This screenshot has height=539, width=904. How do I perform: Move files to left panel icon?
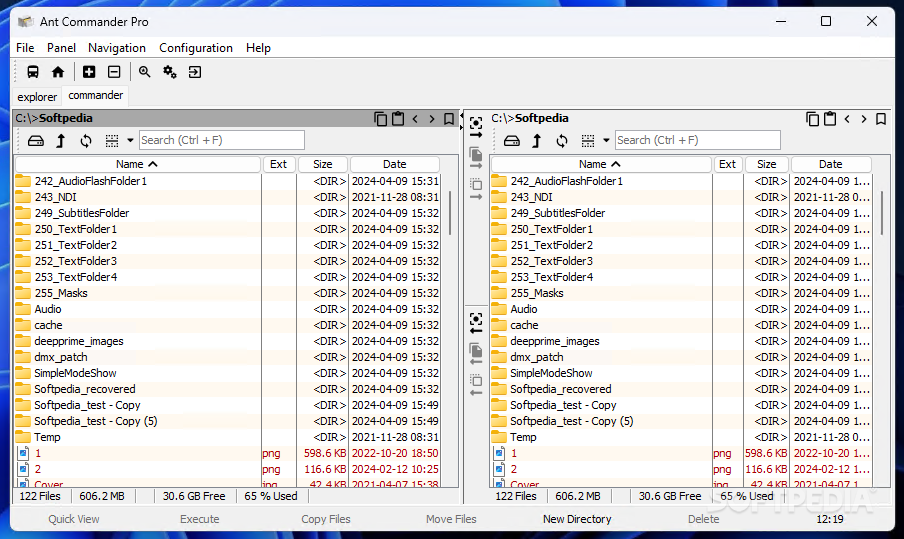click(476, 385)
